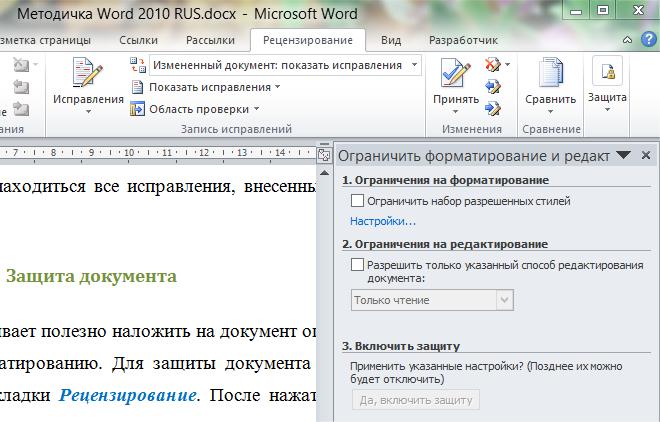Open Исправления button dropdown arrow
The width and height of the screenshot is (660, 422).
click(88, 112)
